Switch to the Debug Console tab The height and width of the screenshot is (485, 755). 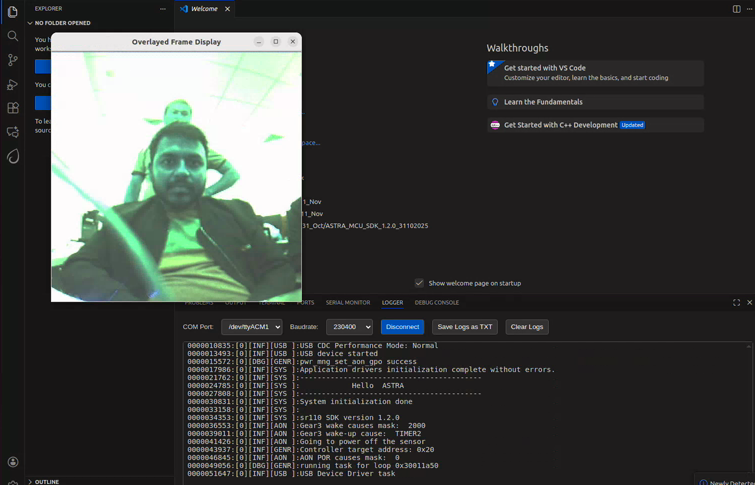click(x=436, y=302)
